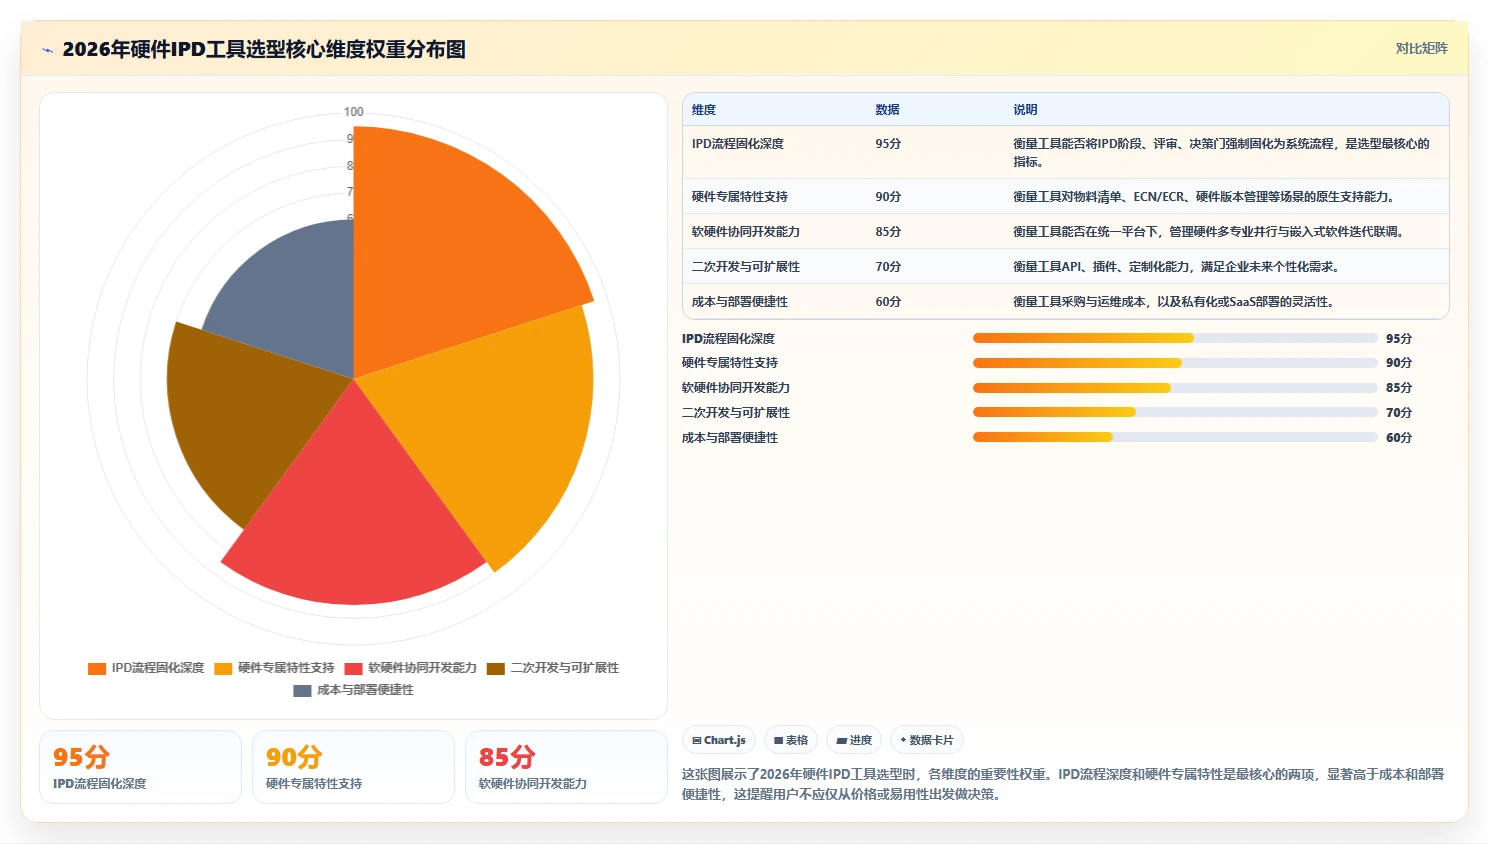Click the IPD流程固化深度 progress bar
The height and width of the screenshot is (844, 1489).
pyautogui.click(x=1175, y=338)
